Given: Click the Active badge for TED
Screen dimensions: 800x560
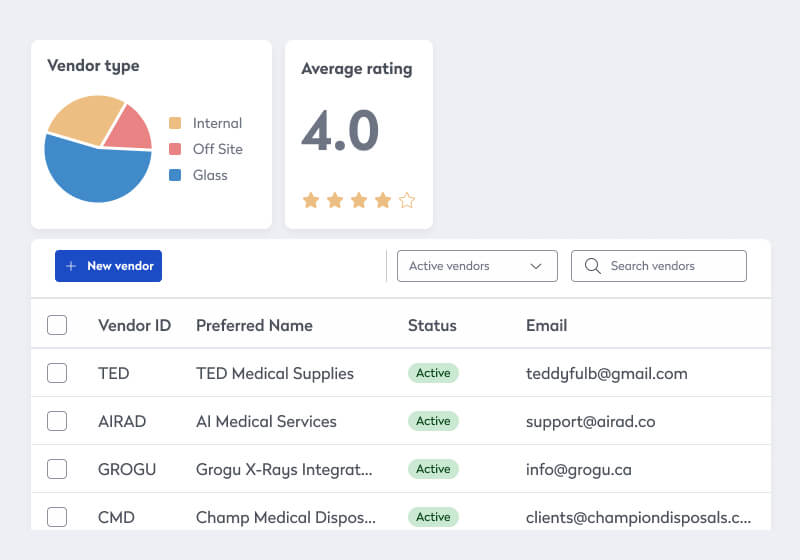Looking at the screenshot, I should [x=433, y=373].
